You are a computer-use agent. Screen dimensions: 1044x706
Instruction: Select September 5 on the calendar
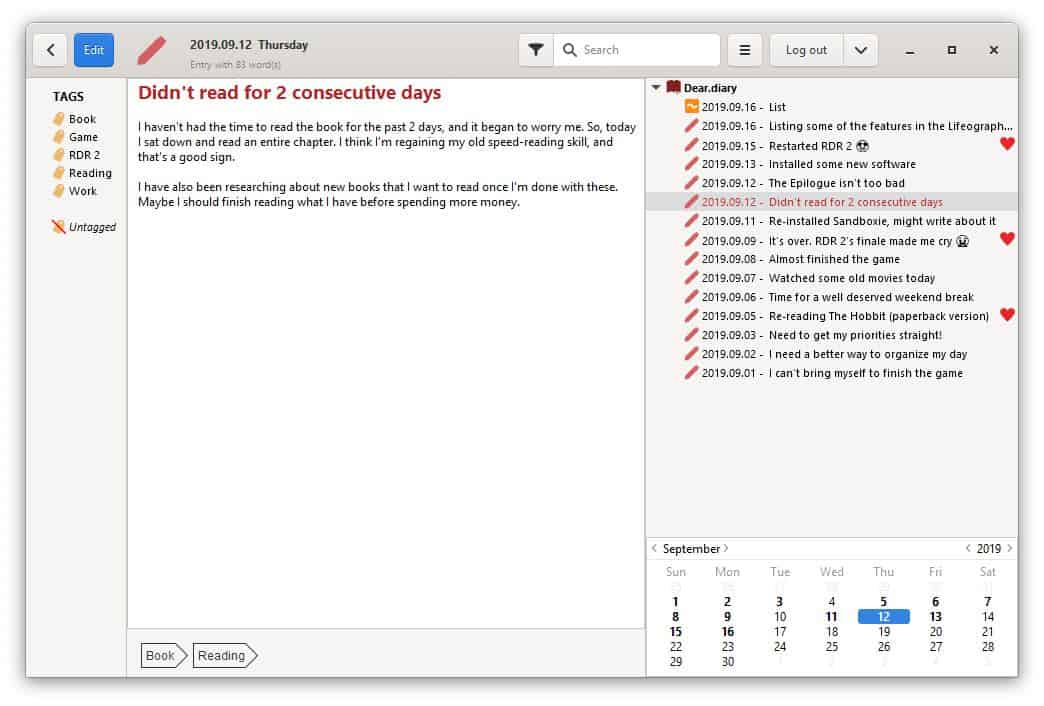pos(883,602)
